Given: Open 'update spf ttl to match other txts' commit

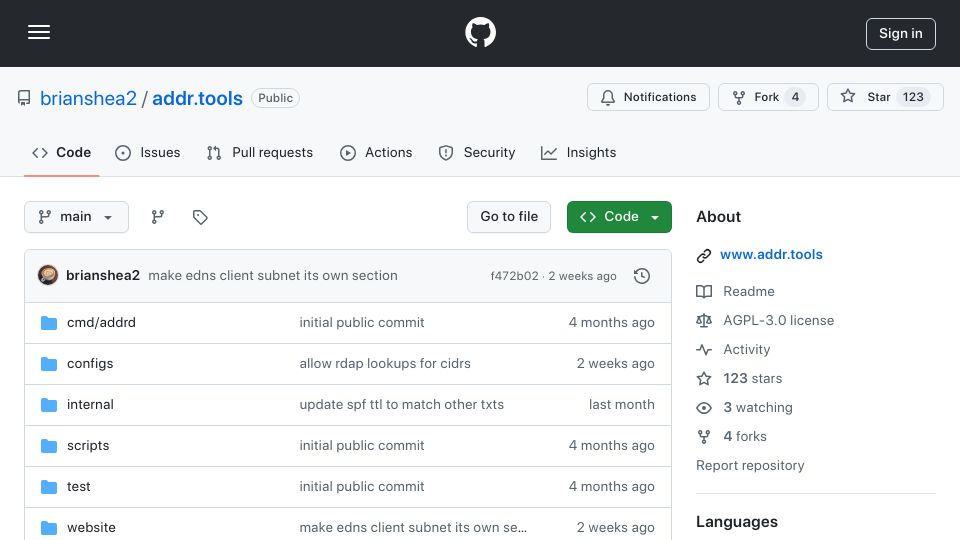Looking at the screenshot, I should click(402, 405).
